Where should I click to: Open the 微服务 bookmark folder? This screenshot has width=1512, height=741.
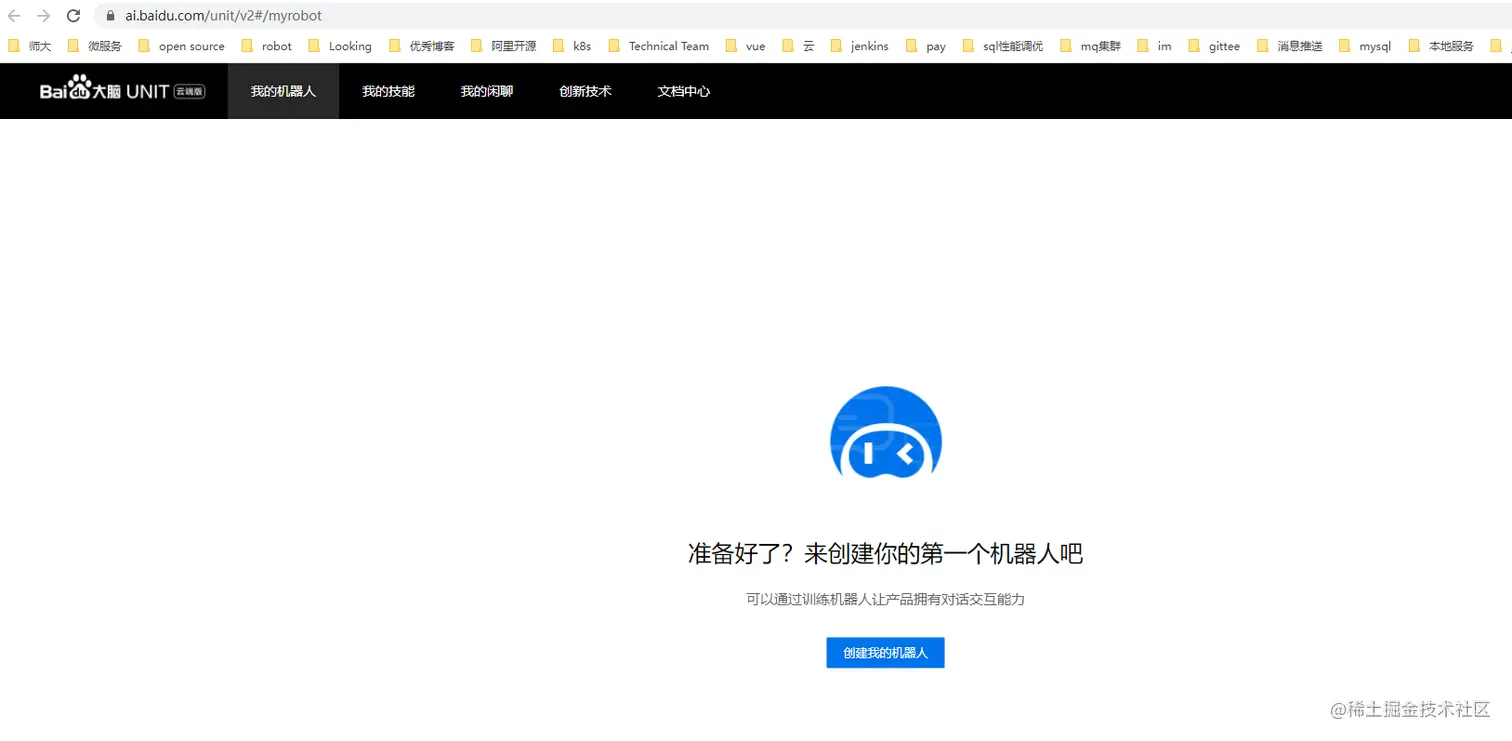94,46
